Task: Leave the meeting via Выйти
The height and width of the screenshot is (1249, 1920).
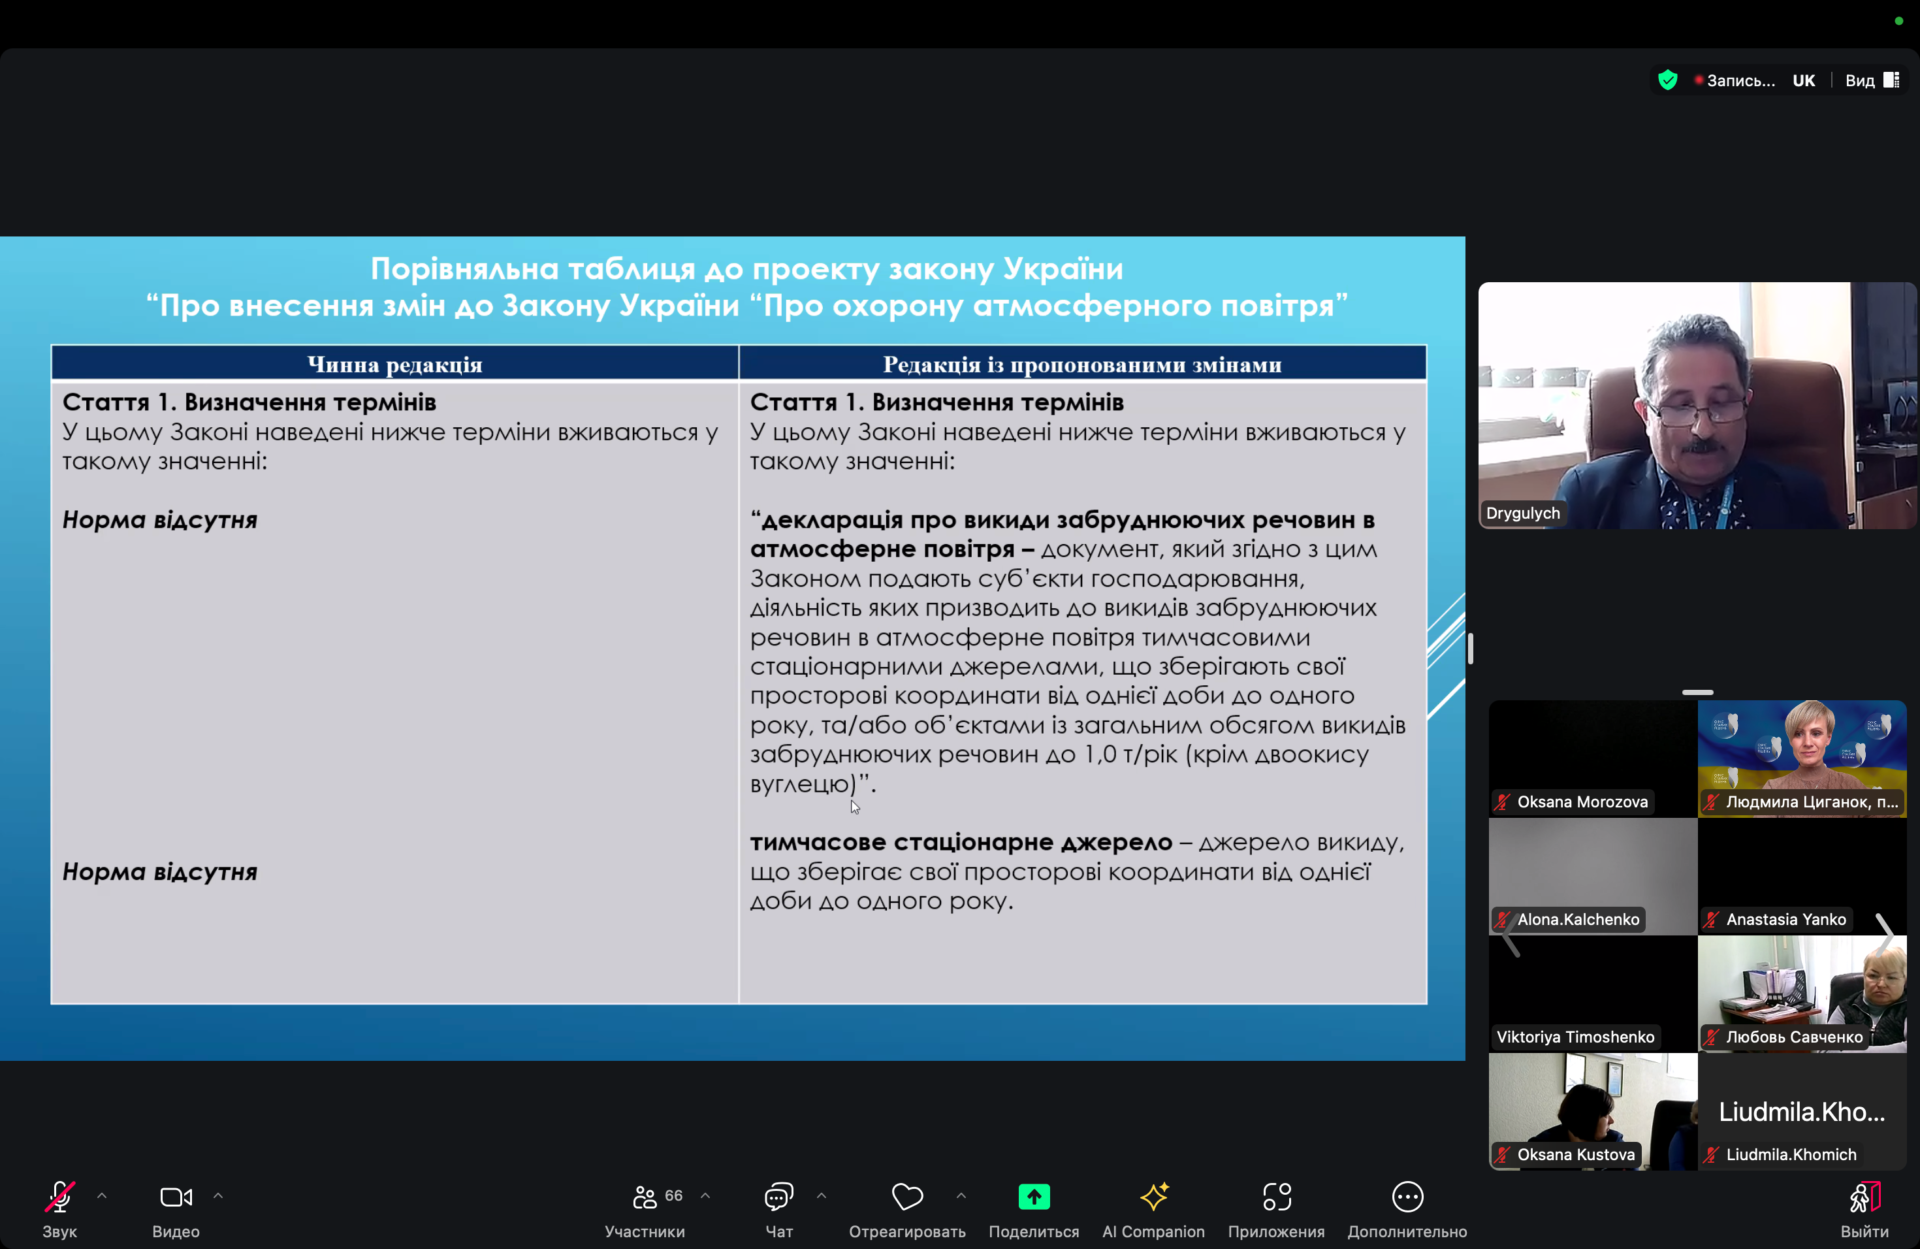Action: [x=1864, y=1197]
